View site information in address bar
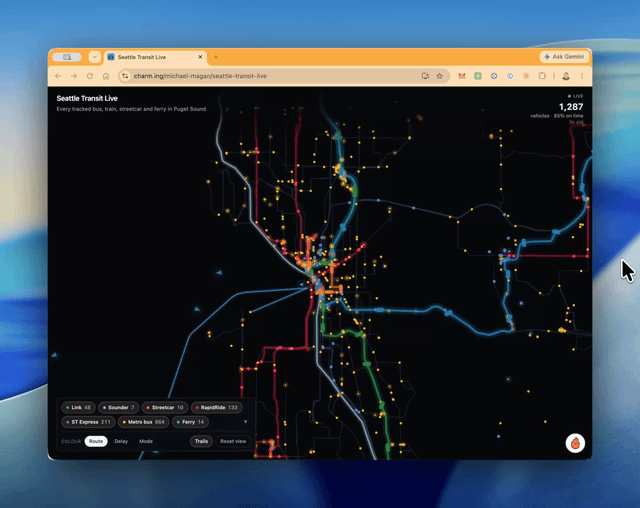Image resolution: width=640 pixels, height=508 pixels. click(125, 76)
